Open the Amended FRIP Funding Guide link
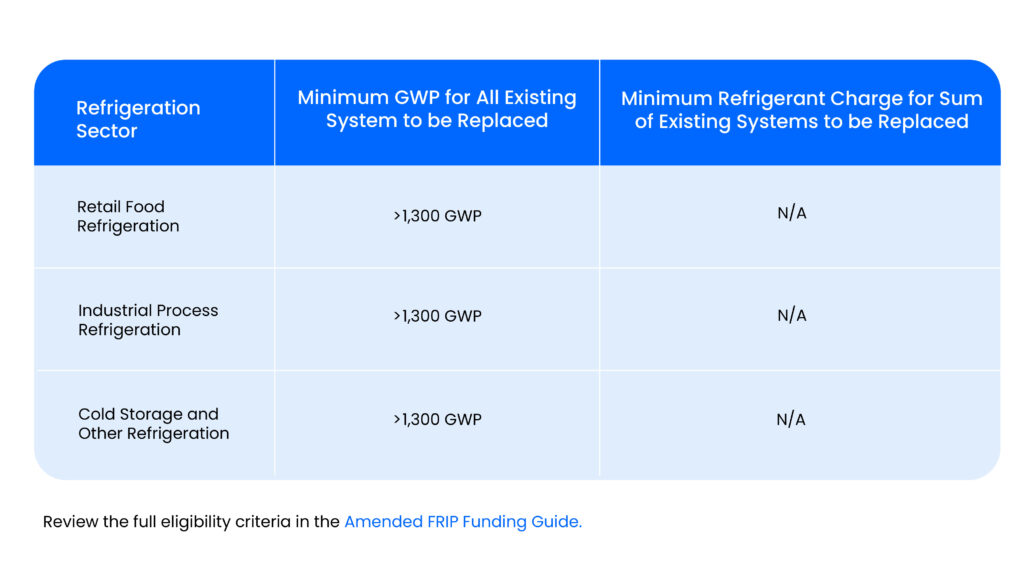The width and height of the screenshot is (1024, 576). [462, 522]
